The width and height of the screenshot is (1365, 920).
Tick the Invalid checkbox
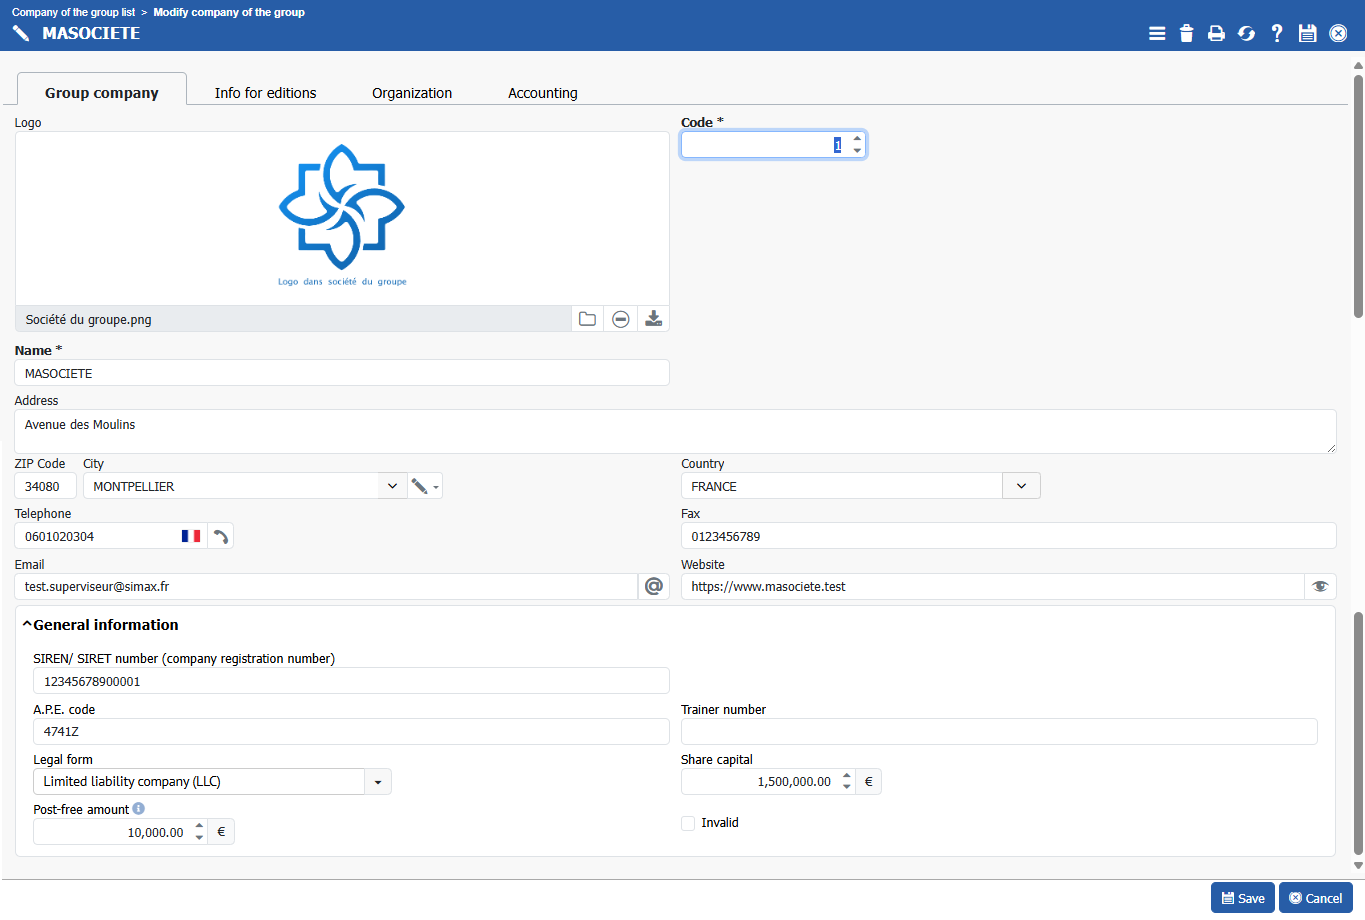(x=688, y=823)
